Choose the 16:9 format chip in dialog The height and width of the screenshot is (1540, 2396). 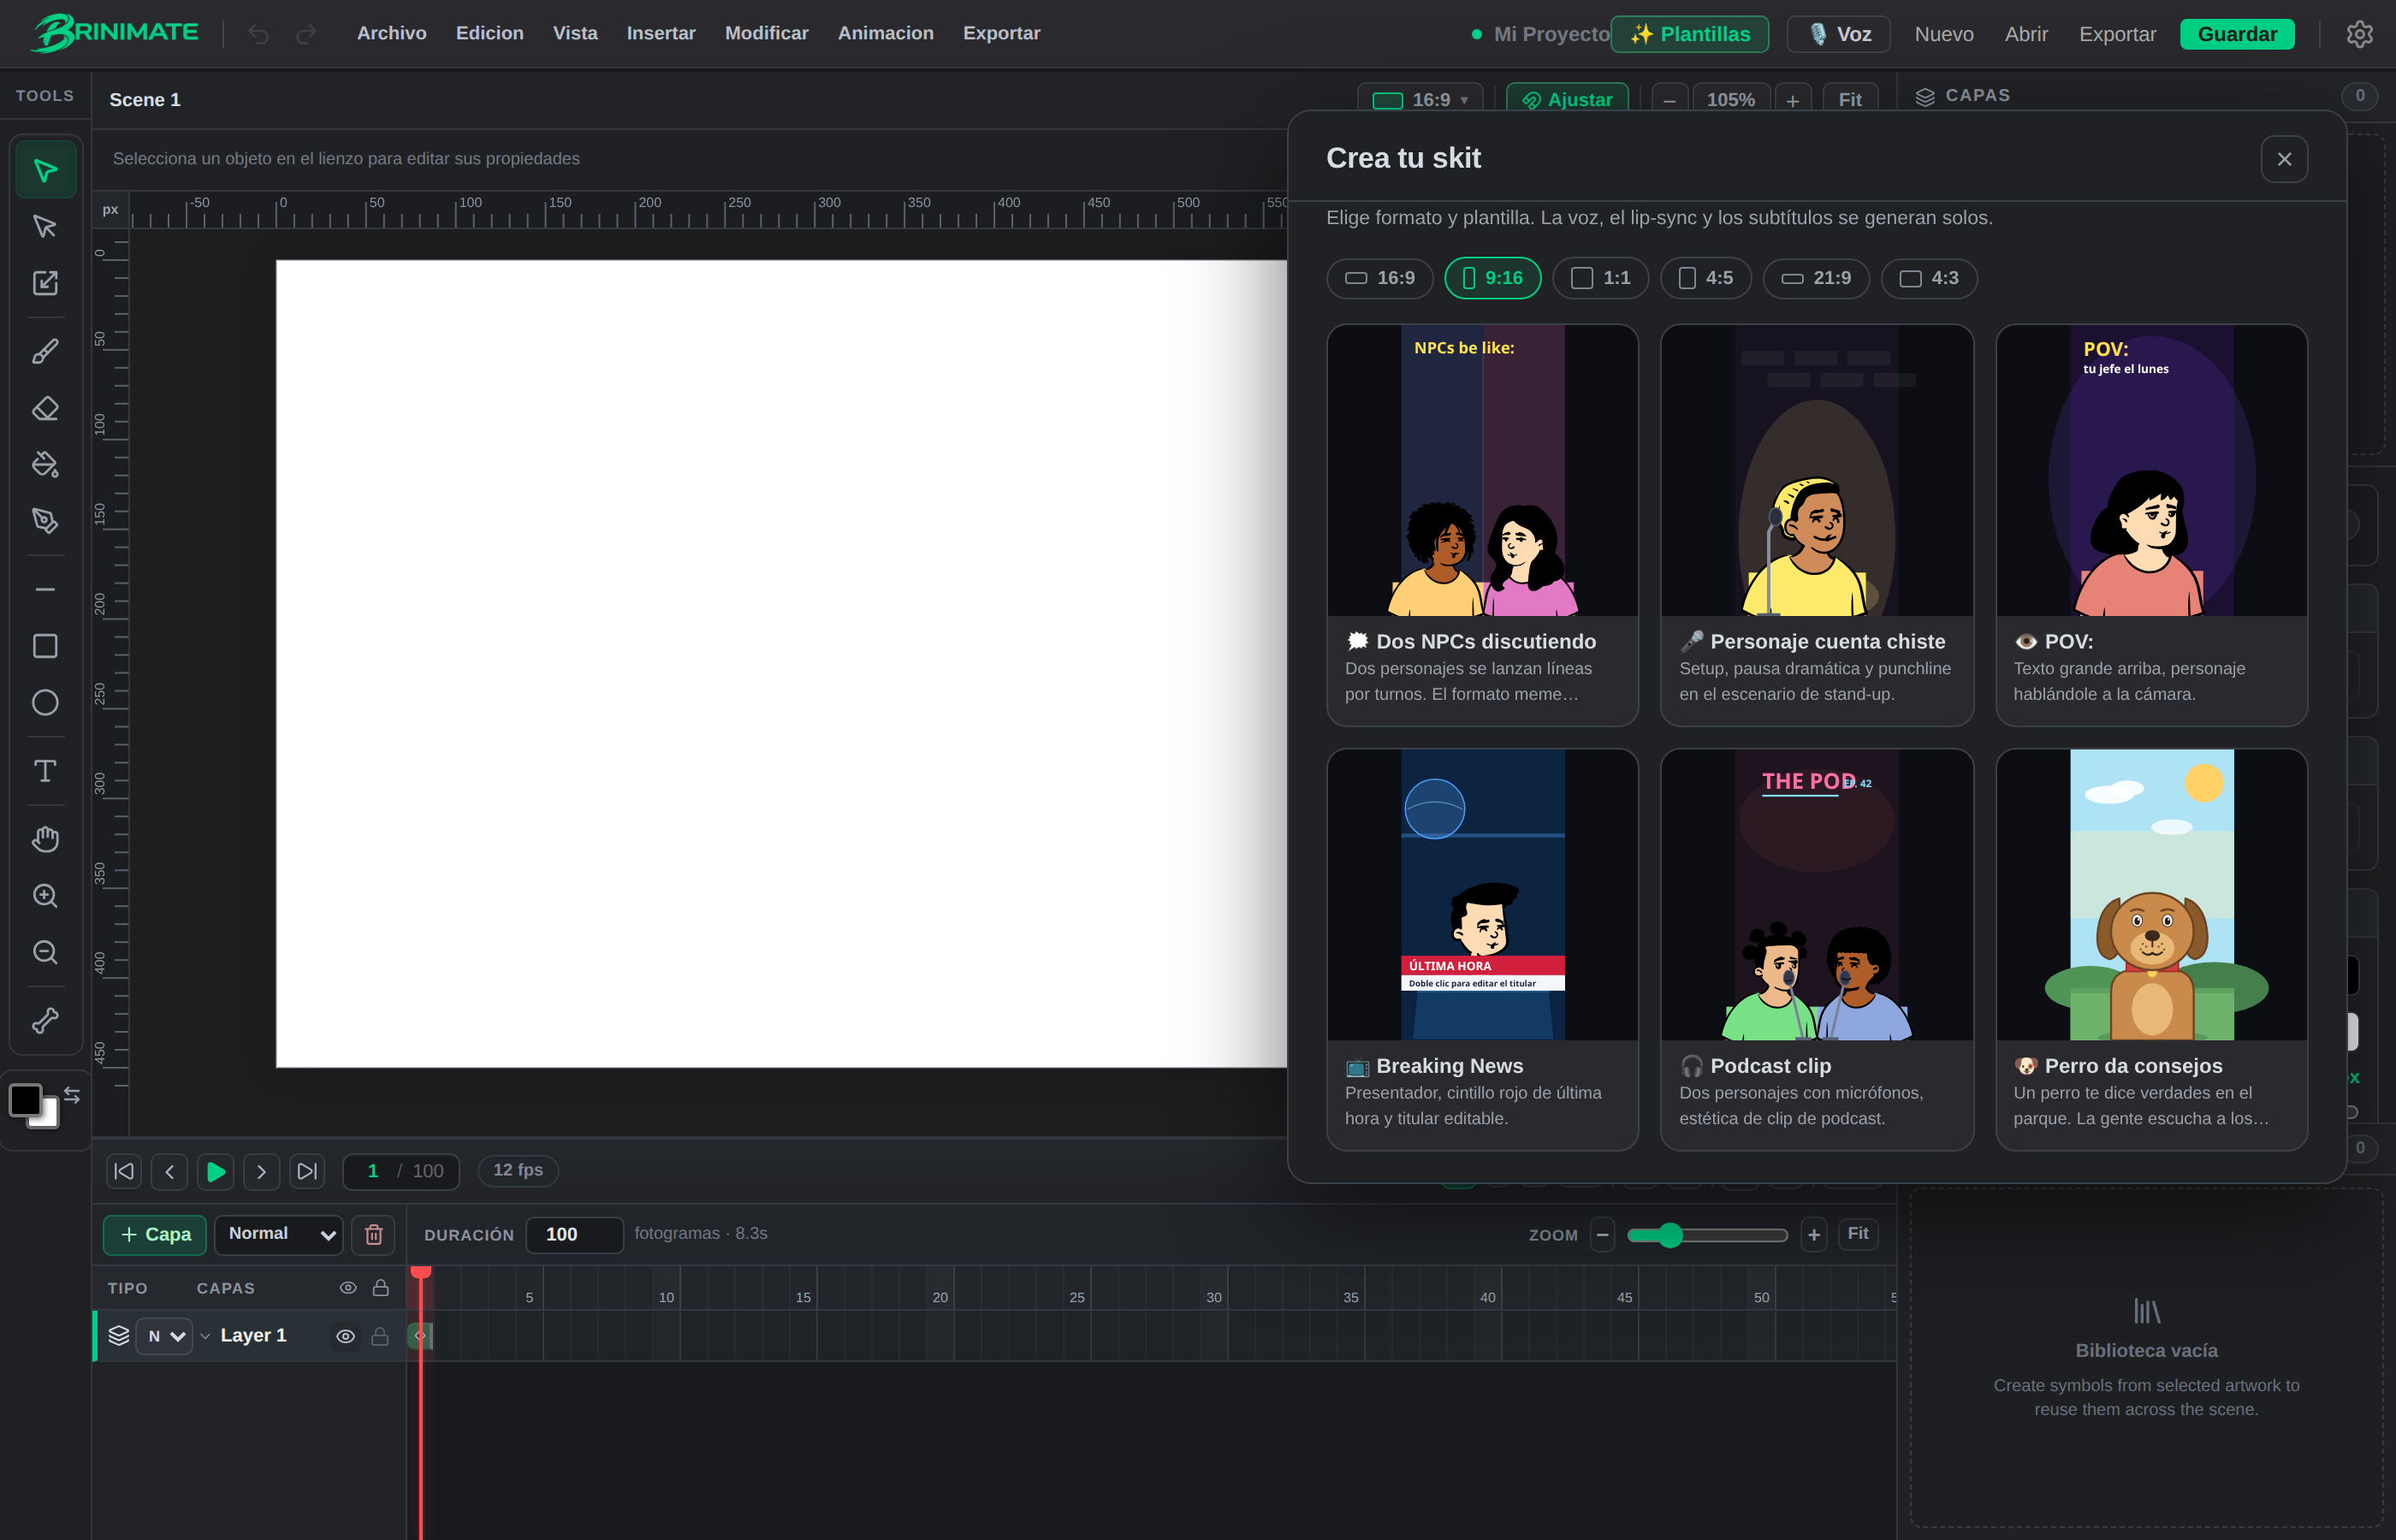pyautogui.click(x=1380, y=278)
